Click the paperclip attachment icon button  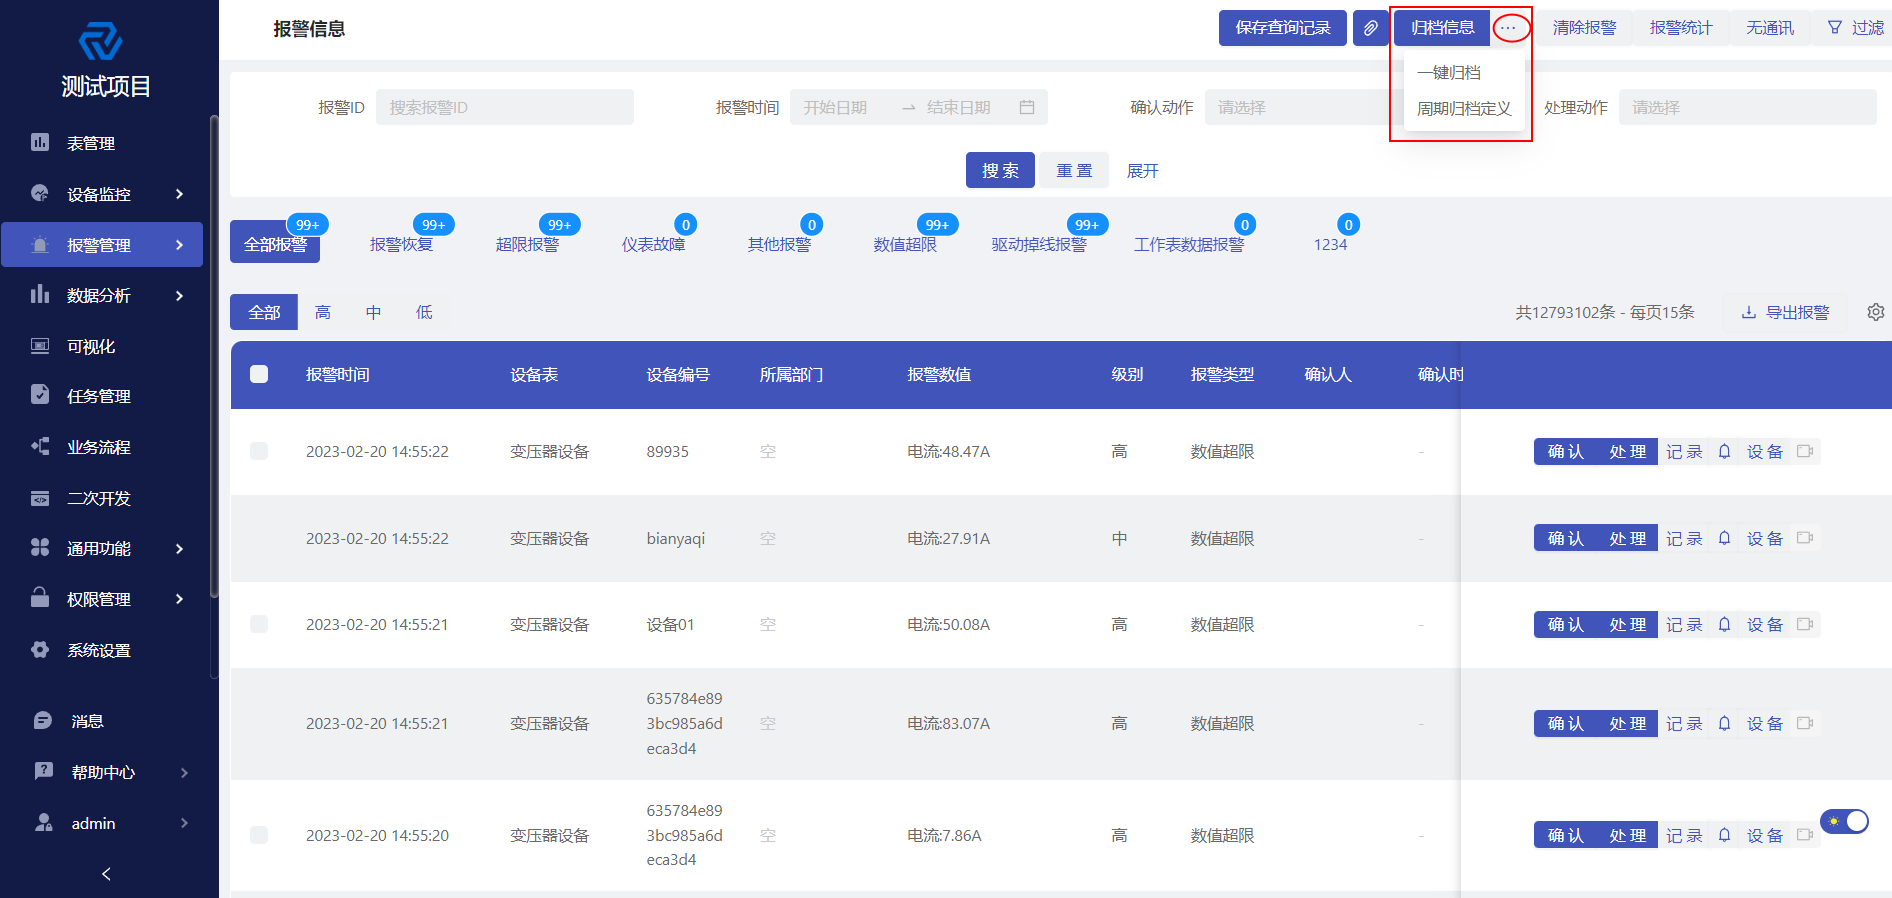(1370, 28)
